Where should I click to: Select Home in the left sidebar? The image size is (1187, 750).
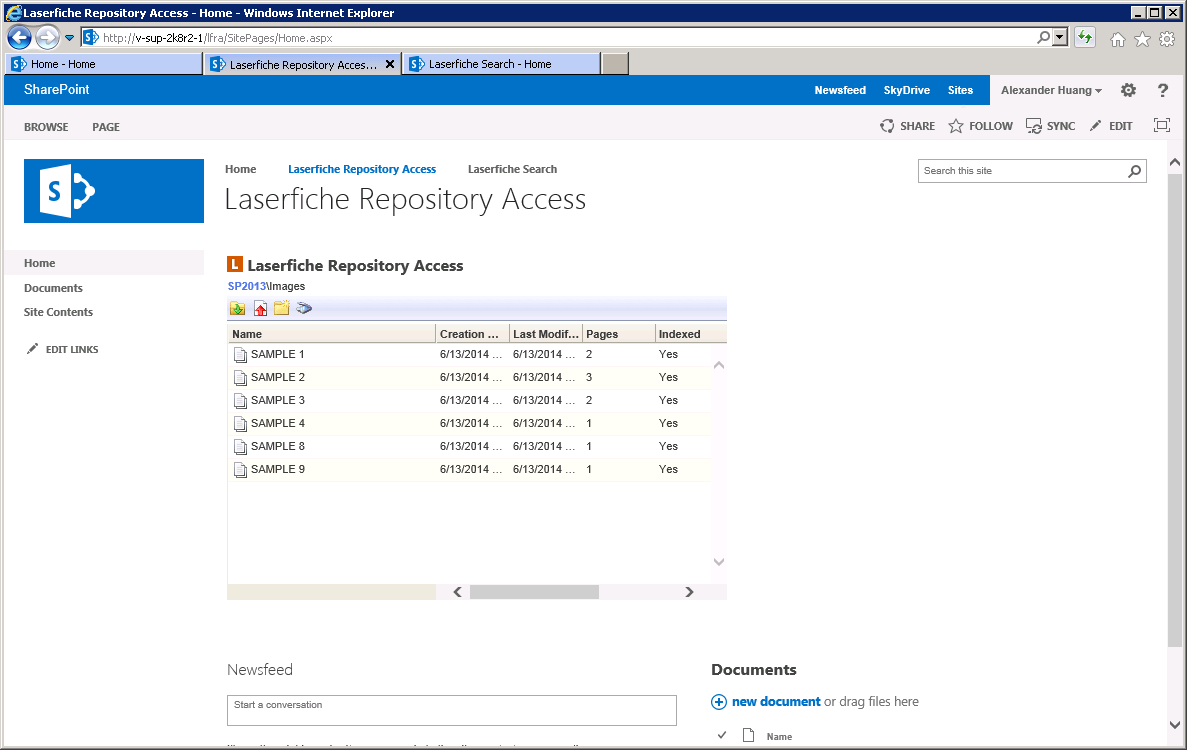coord(39,263)
